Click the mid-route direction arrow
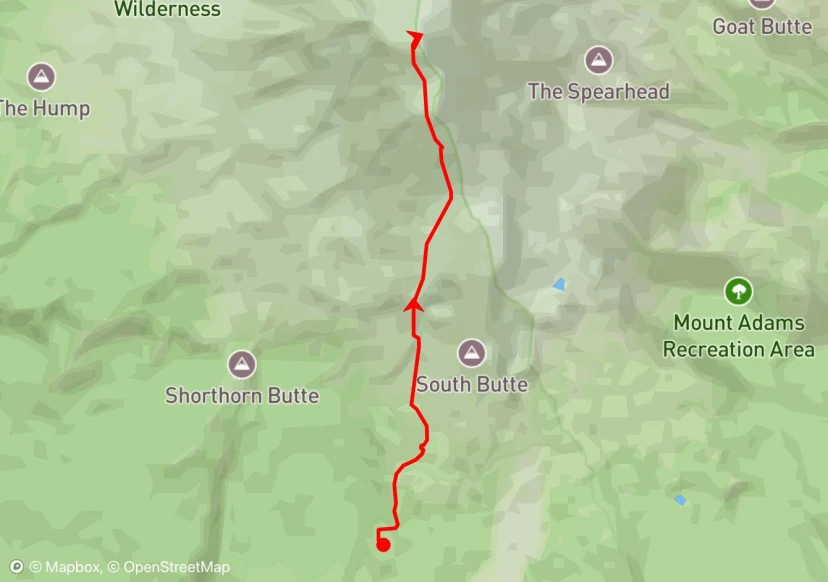The height and width of the screenshot is (582, 828). 413,305
